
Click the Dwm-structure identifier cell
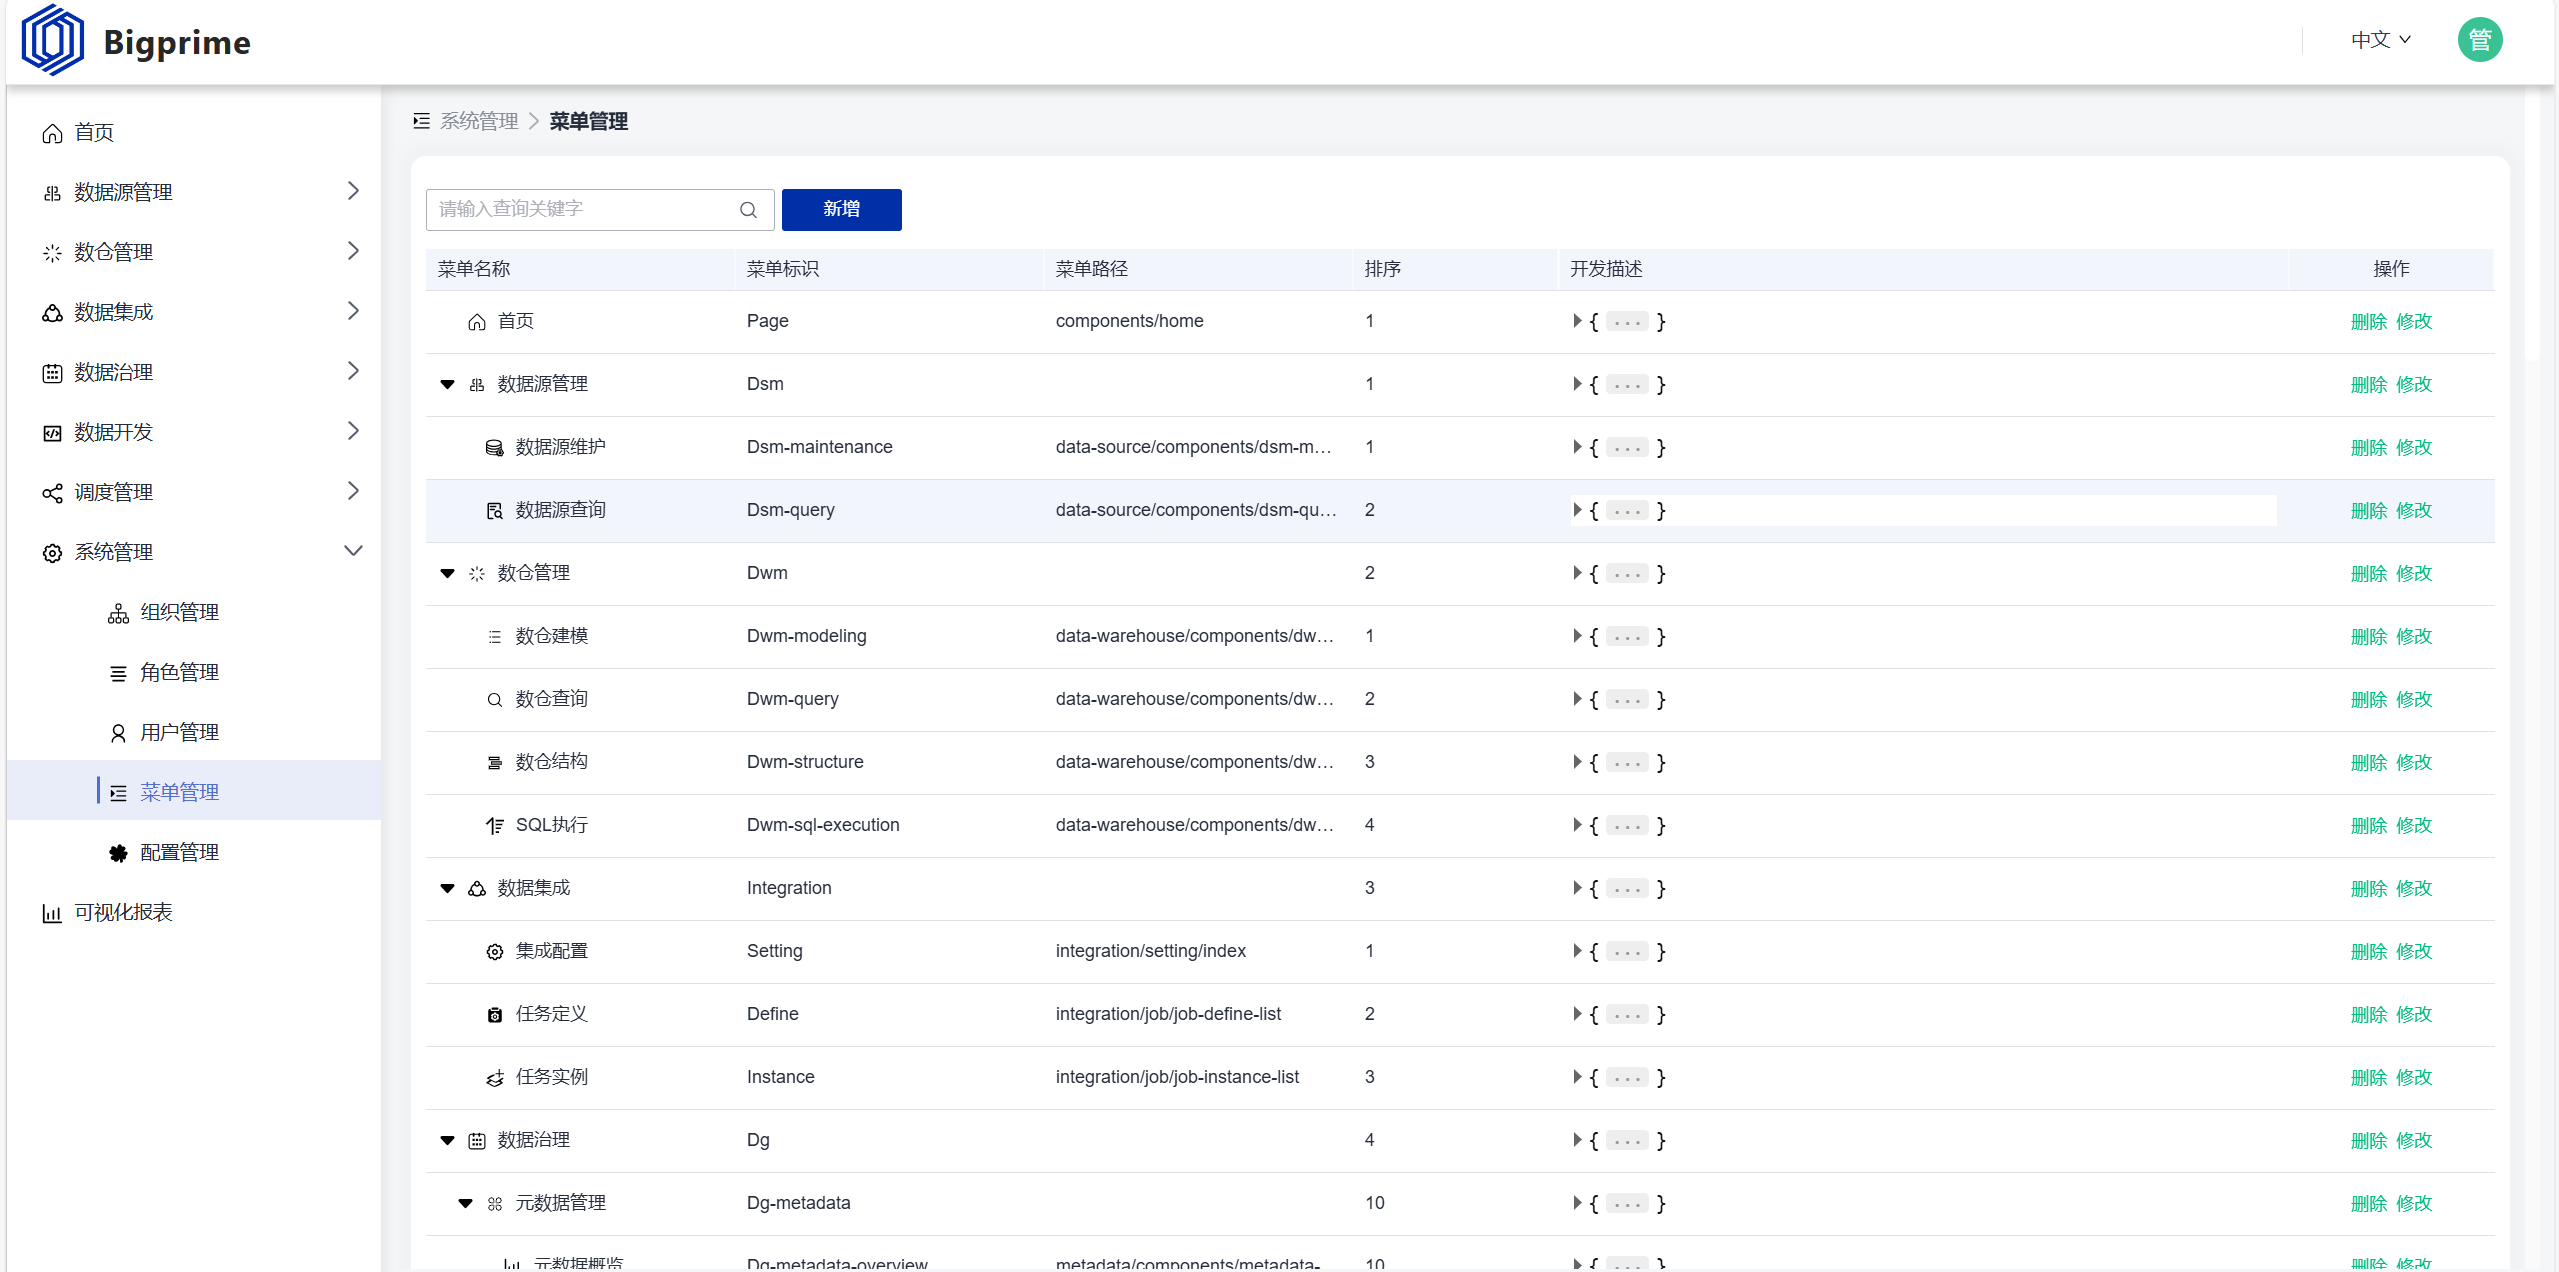pos(805,762)
